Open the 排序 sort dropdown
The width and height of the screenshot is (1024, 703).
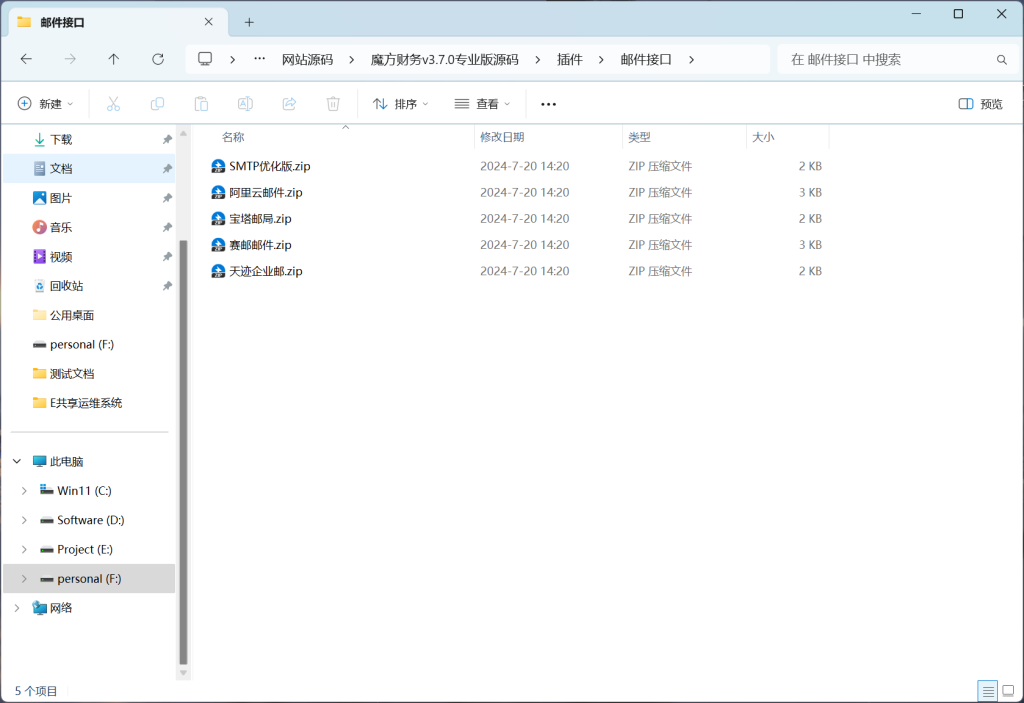pyautogui.click(x=399, y=103)
